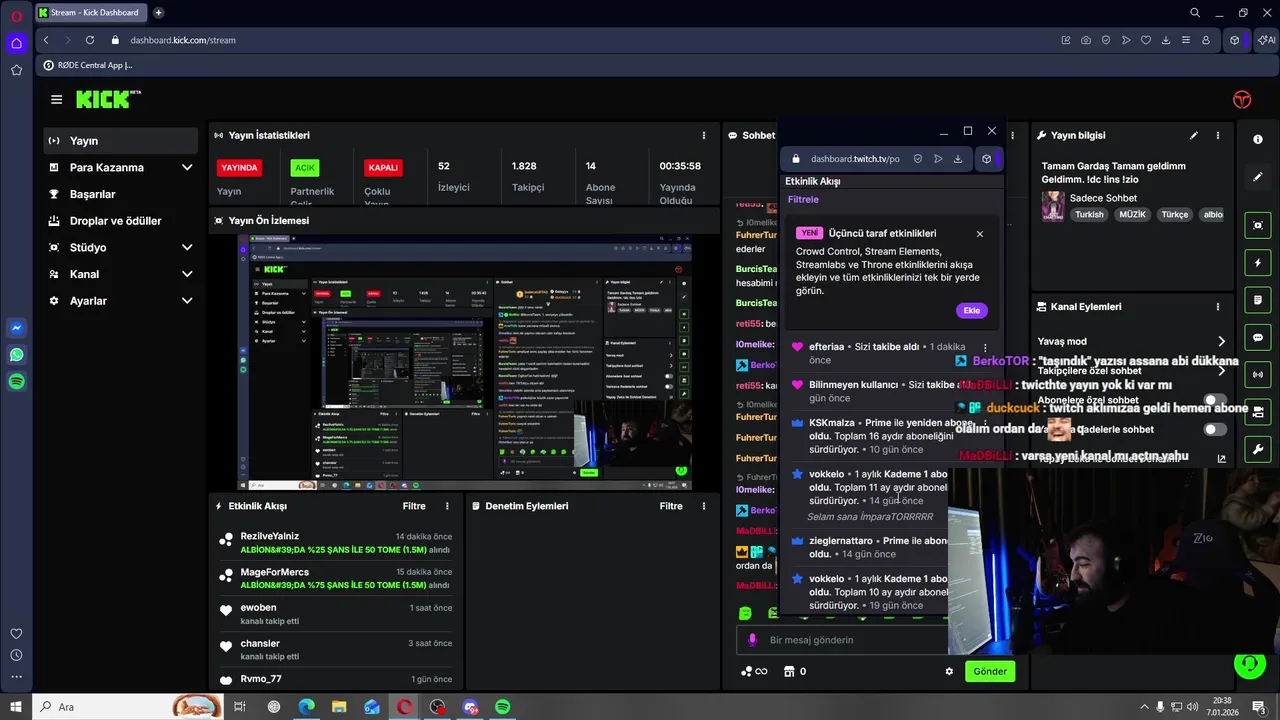This screenshot has height=720, width=1280.
Task: Open Etkinlik Akışı Filtre button
Action: pos(414,506)
